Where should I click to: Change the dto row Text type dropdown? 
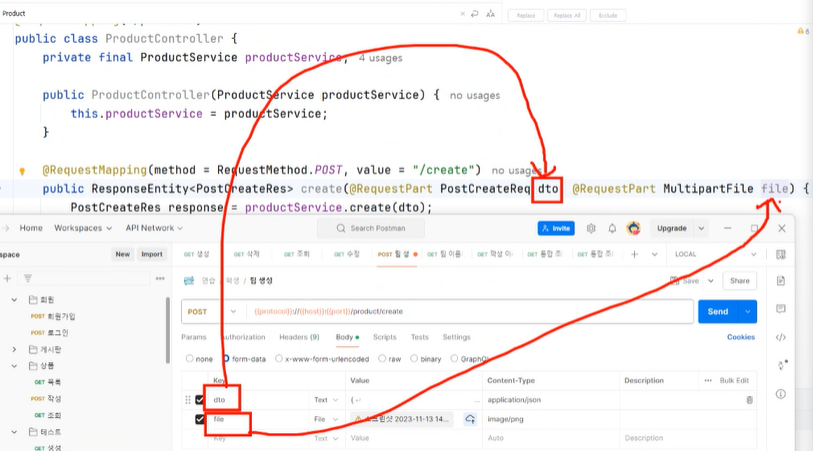pyautogui.click(x=326, y=400)
